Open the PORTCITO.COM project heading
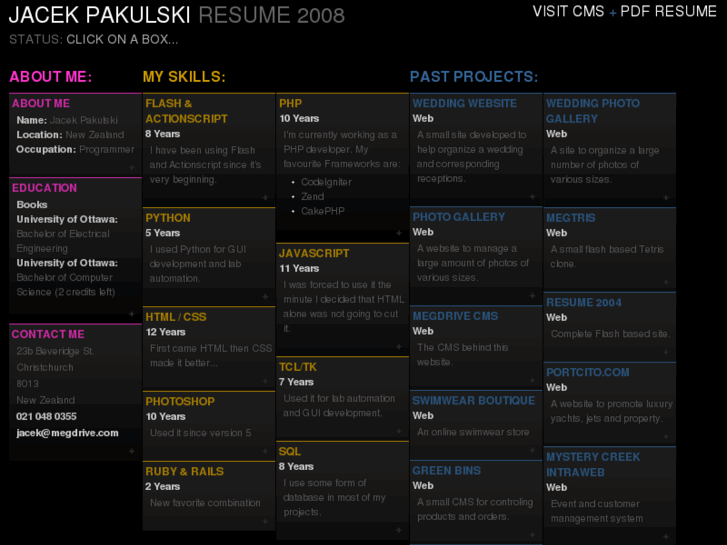 [588, 372]
